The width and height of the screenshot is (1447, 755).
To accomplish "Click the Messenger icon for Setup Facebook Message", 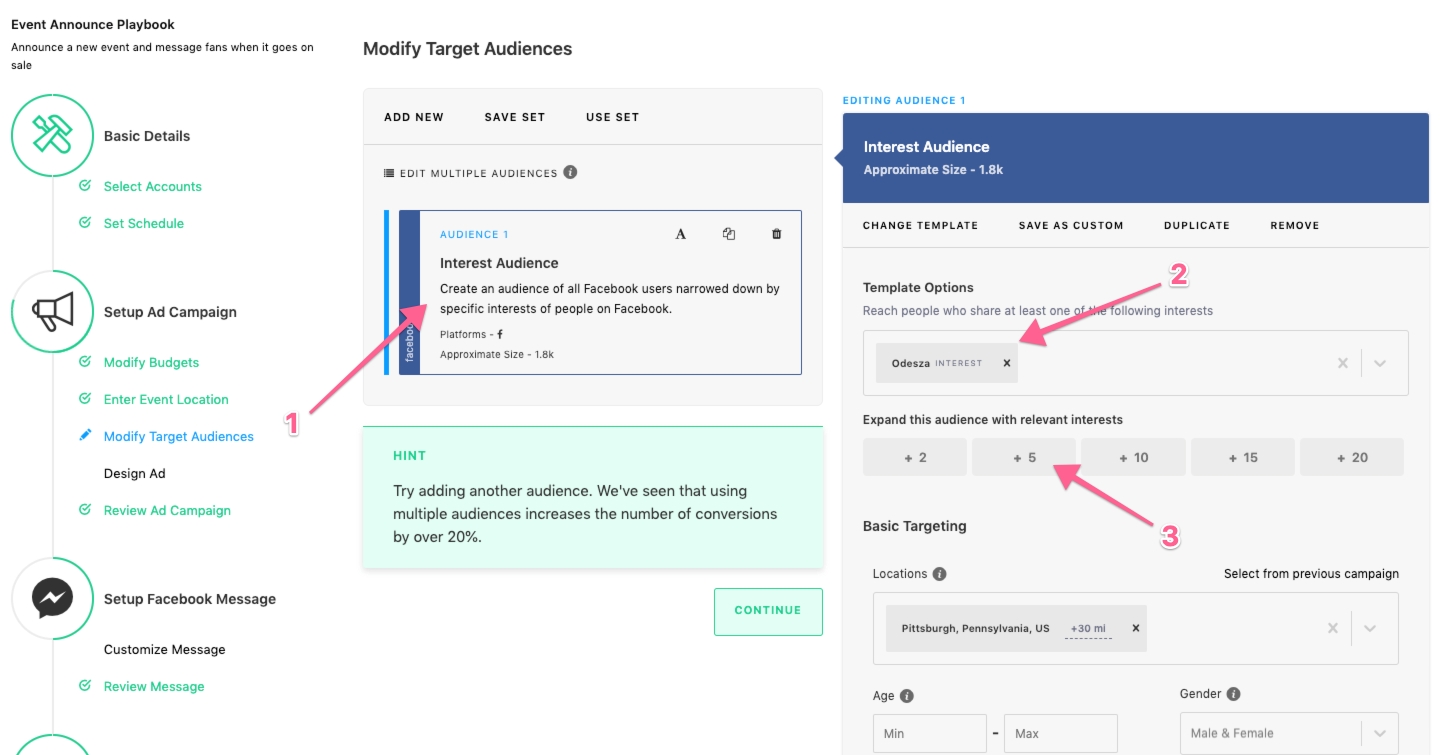I will [52, 599].
